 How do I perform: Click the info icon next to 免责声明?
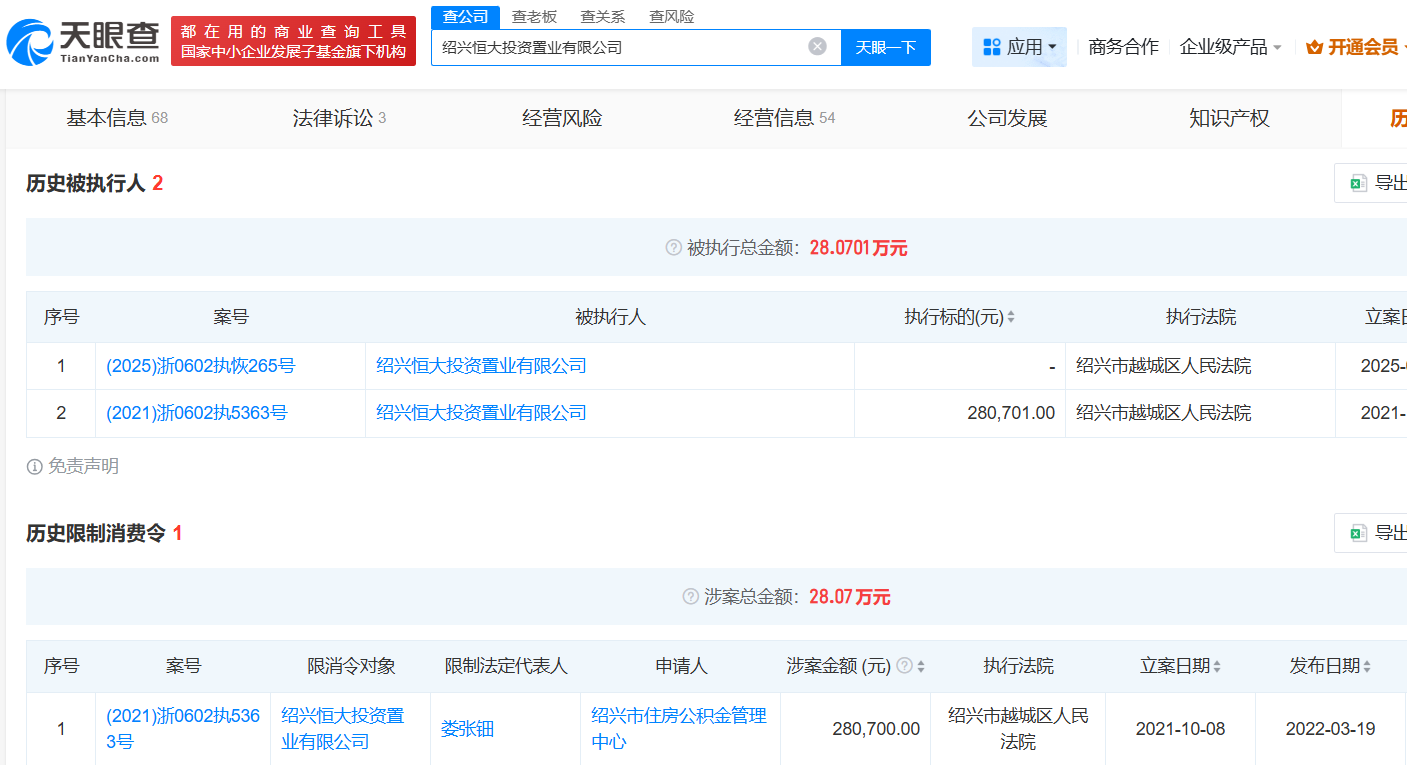[x=35, y=466]
